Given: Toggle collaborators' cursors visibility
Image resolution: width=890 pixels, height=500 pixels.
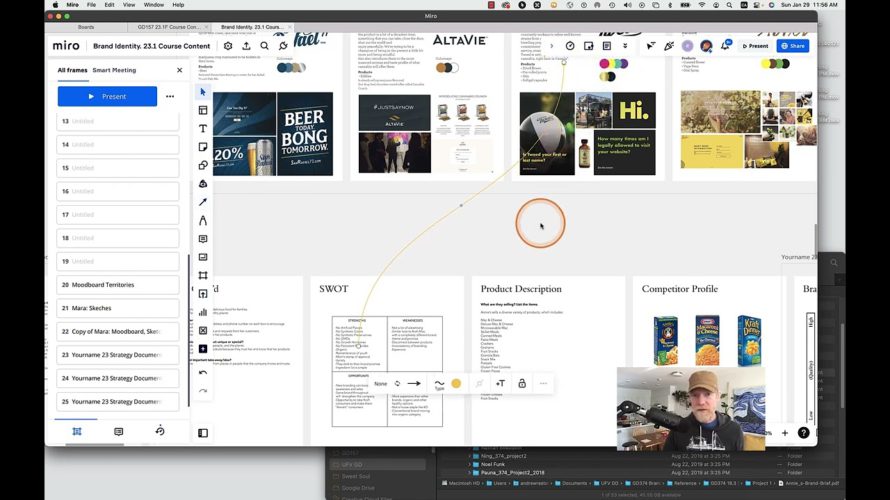Looking at the screenshot, I should click(650, 46).
